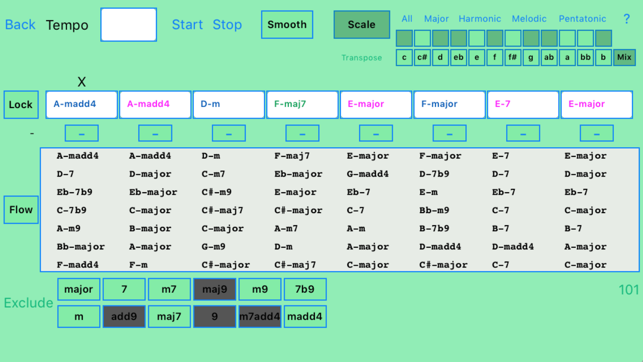Transpose to key ab
This screenshot has height=362, width=643.
click(549, 57)
